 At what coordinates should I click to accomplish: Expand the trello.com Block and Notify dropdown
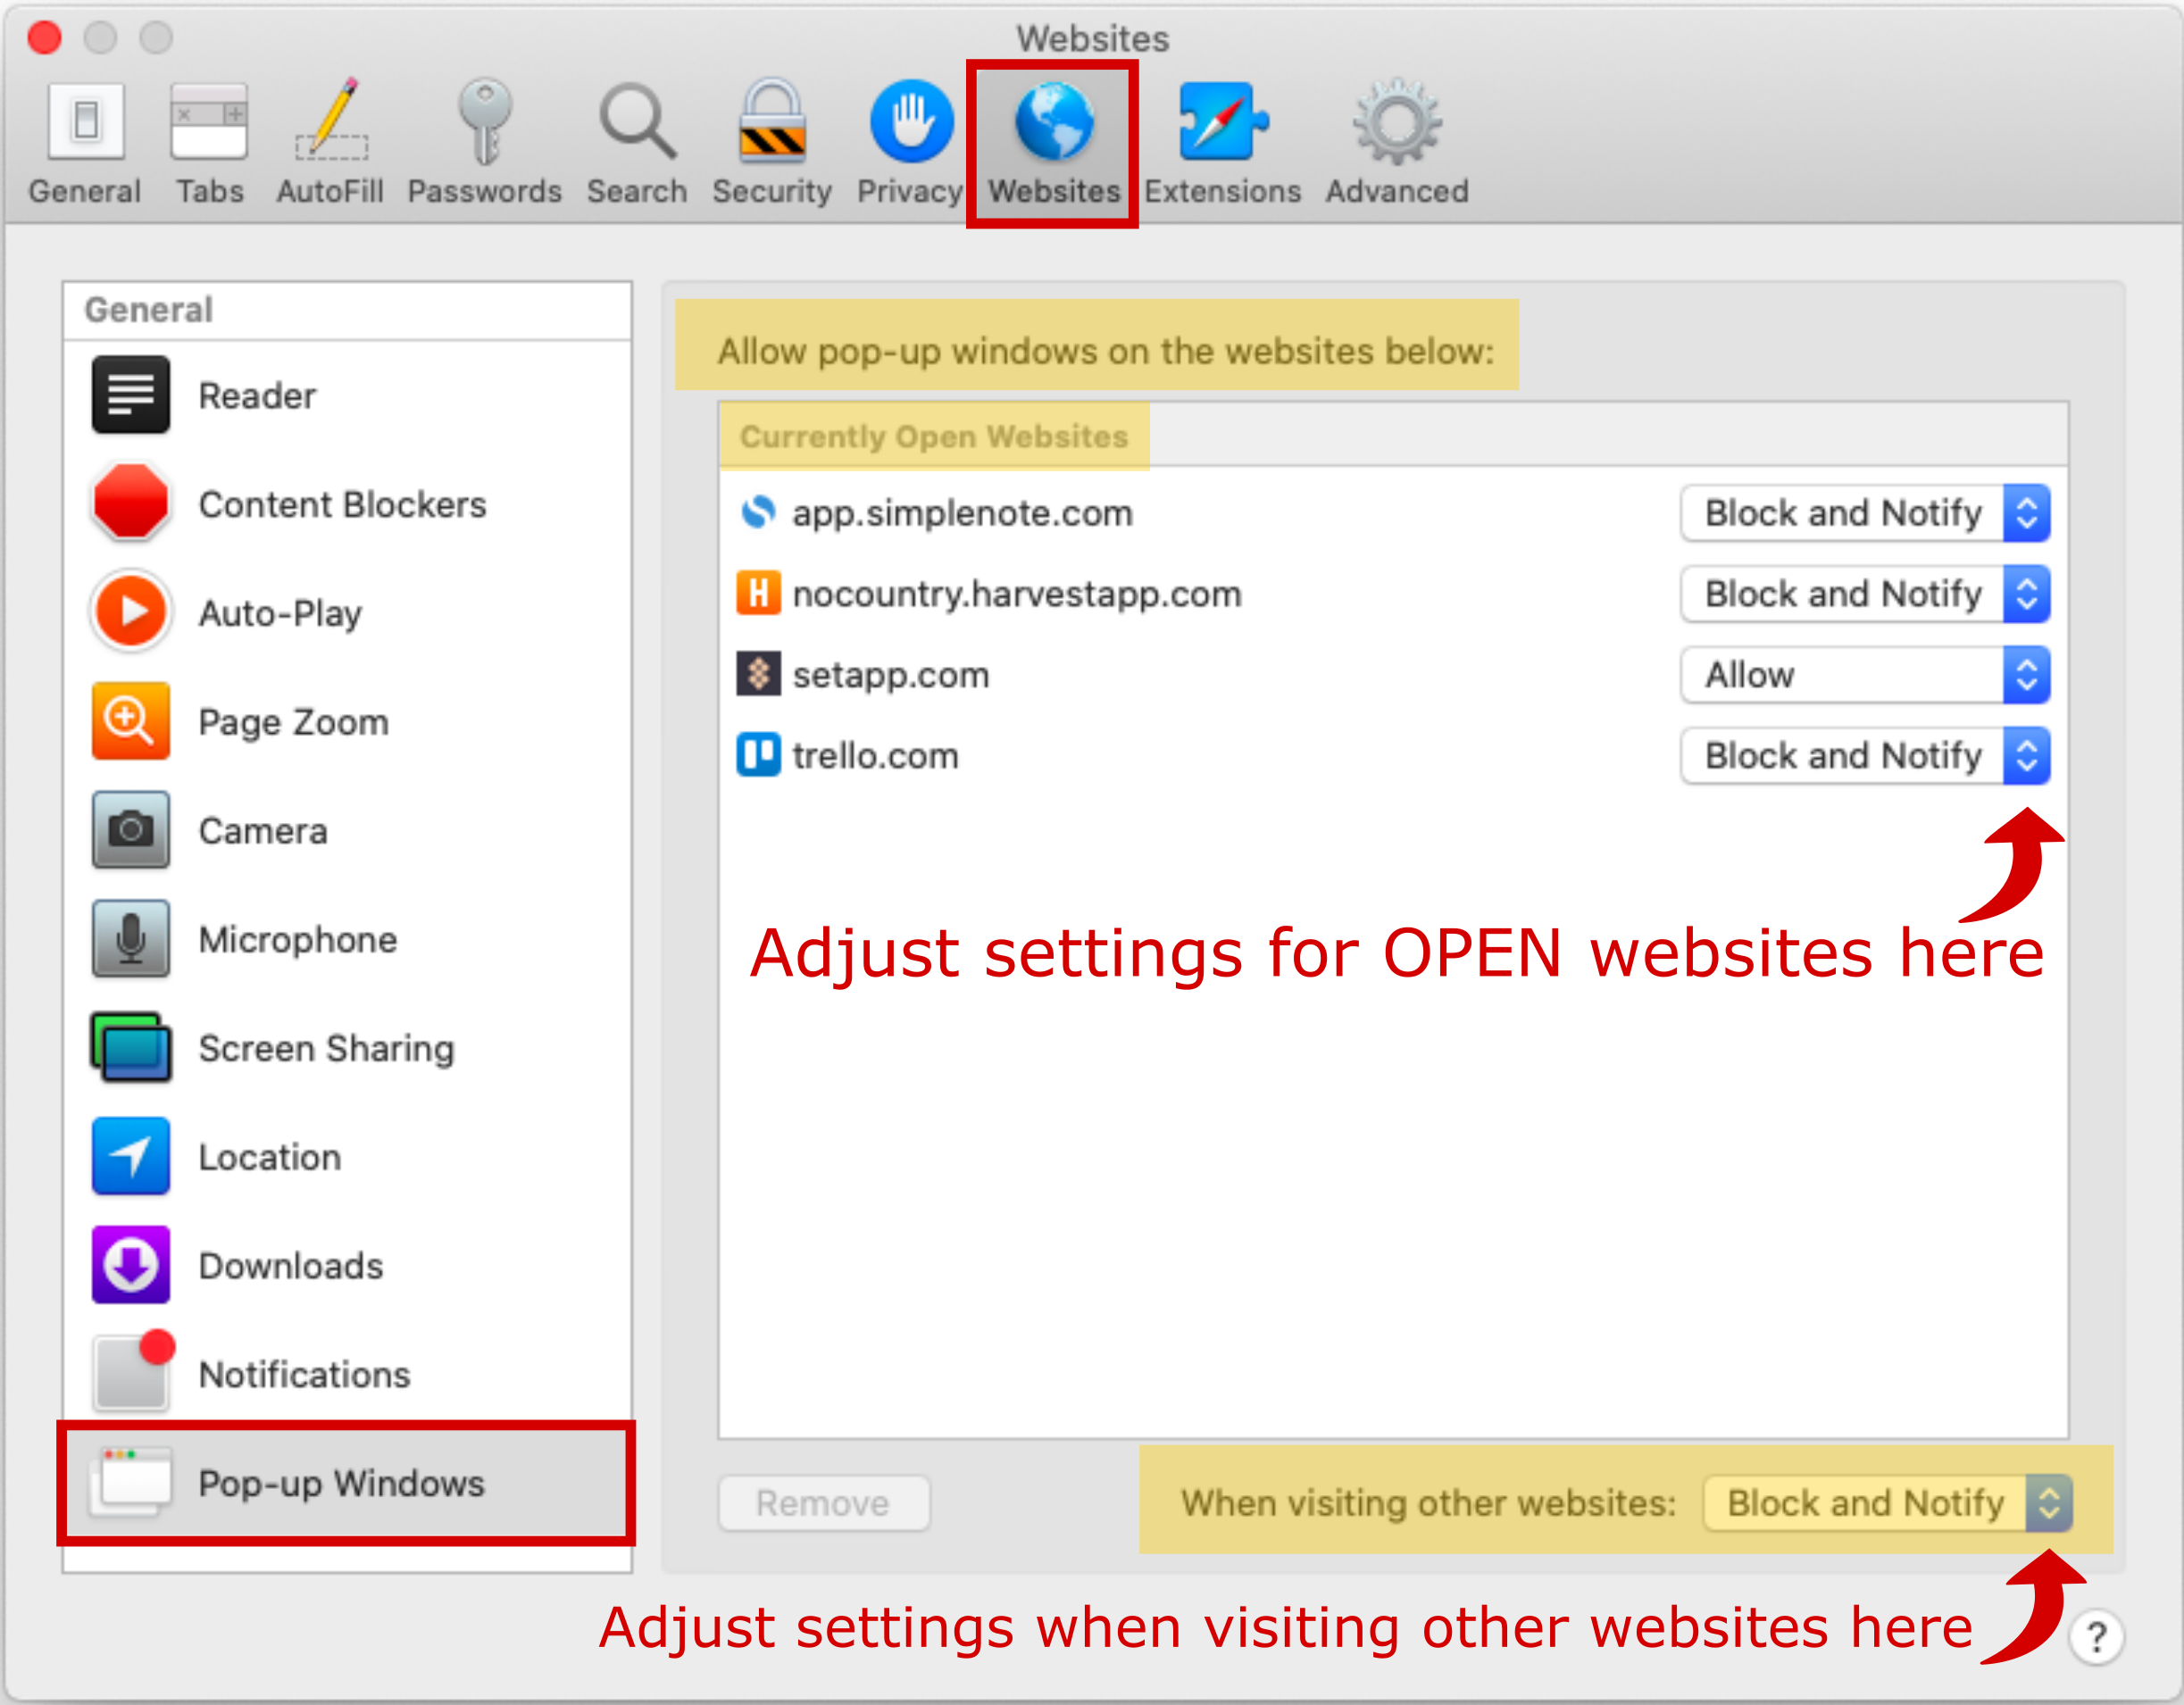pyautogui.click(x=1865, y=756)
